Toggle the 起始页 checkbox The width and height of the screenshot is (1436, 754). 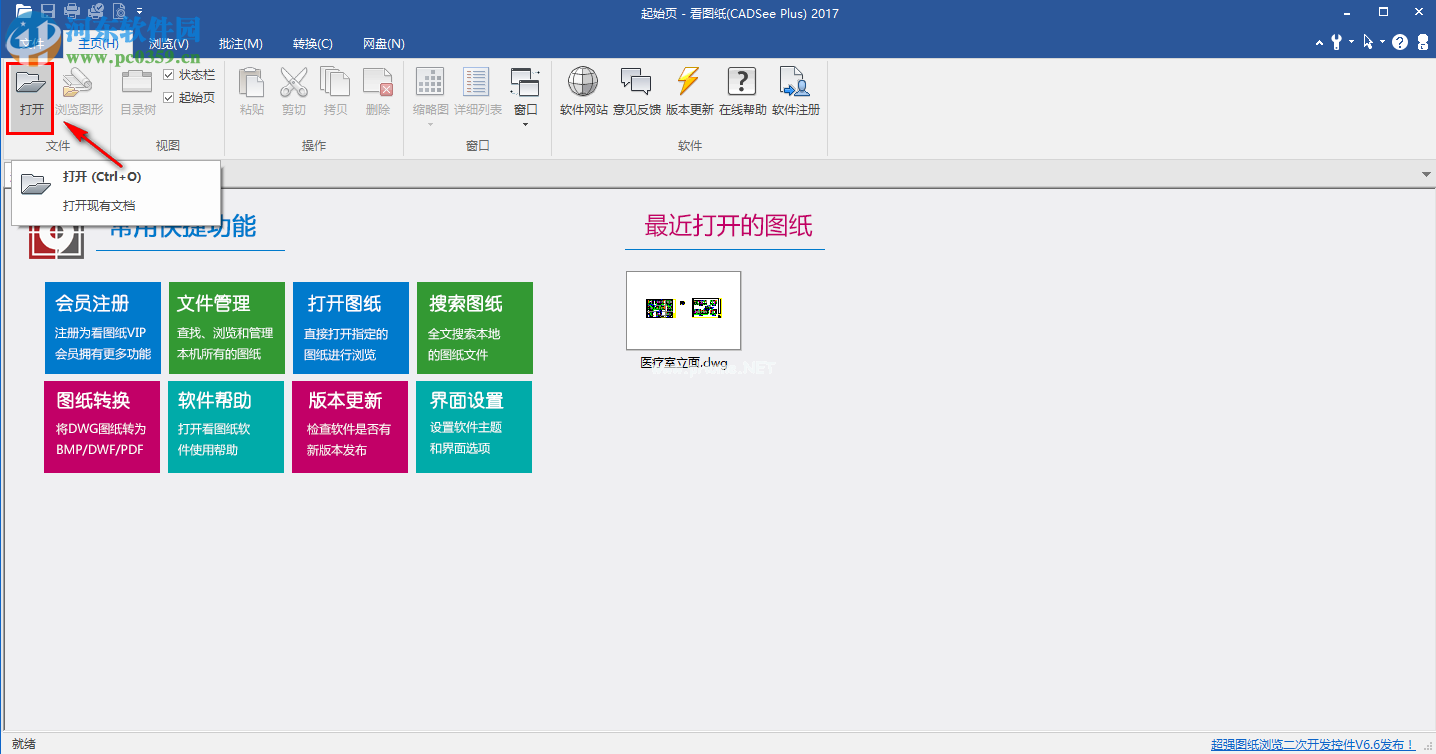tap(169, 97)
